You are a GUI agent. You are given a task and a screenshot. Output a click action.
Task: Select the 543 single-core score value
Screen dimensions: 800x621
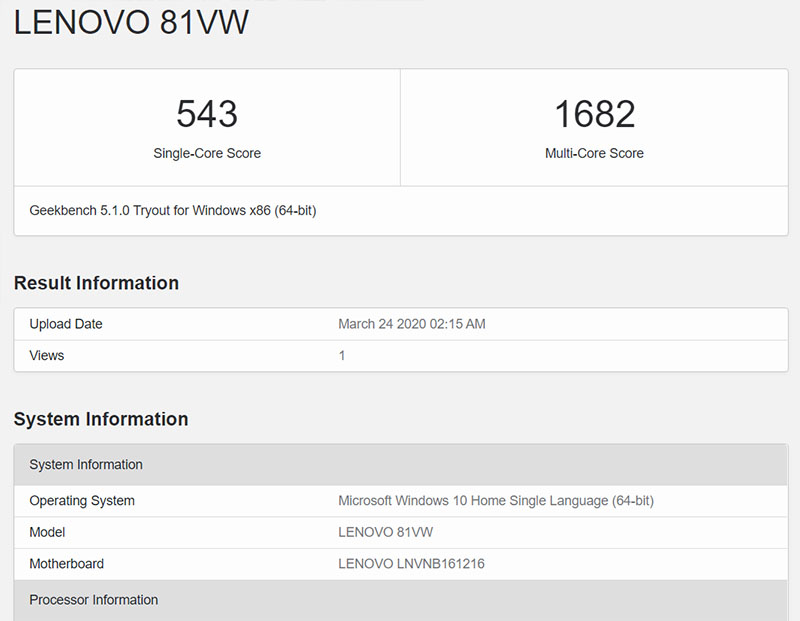pos(207,114)
